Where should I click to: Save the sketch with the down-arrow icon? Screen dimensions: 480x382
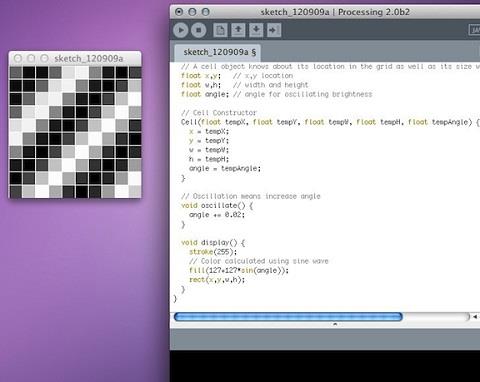click(256, 30)
